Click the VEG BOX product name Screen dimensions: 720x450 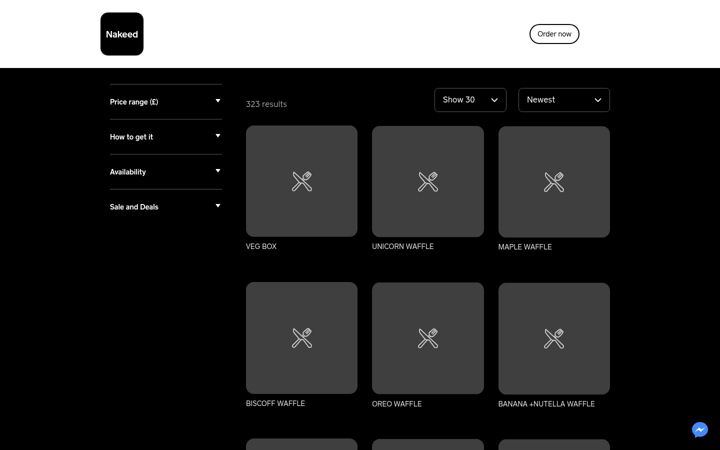(261, 247)
